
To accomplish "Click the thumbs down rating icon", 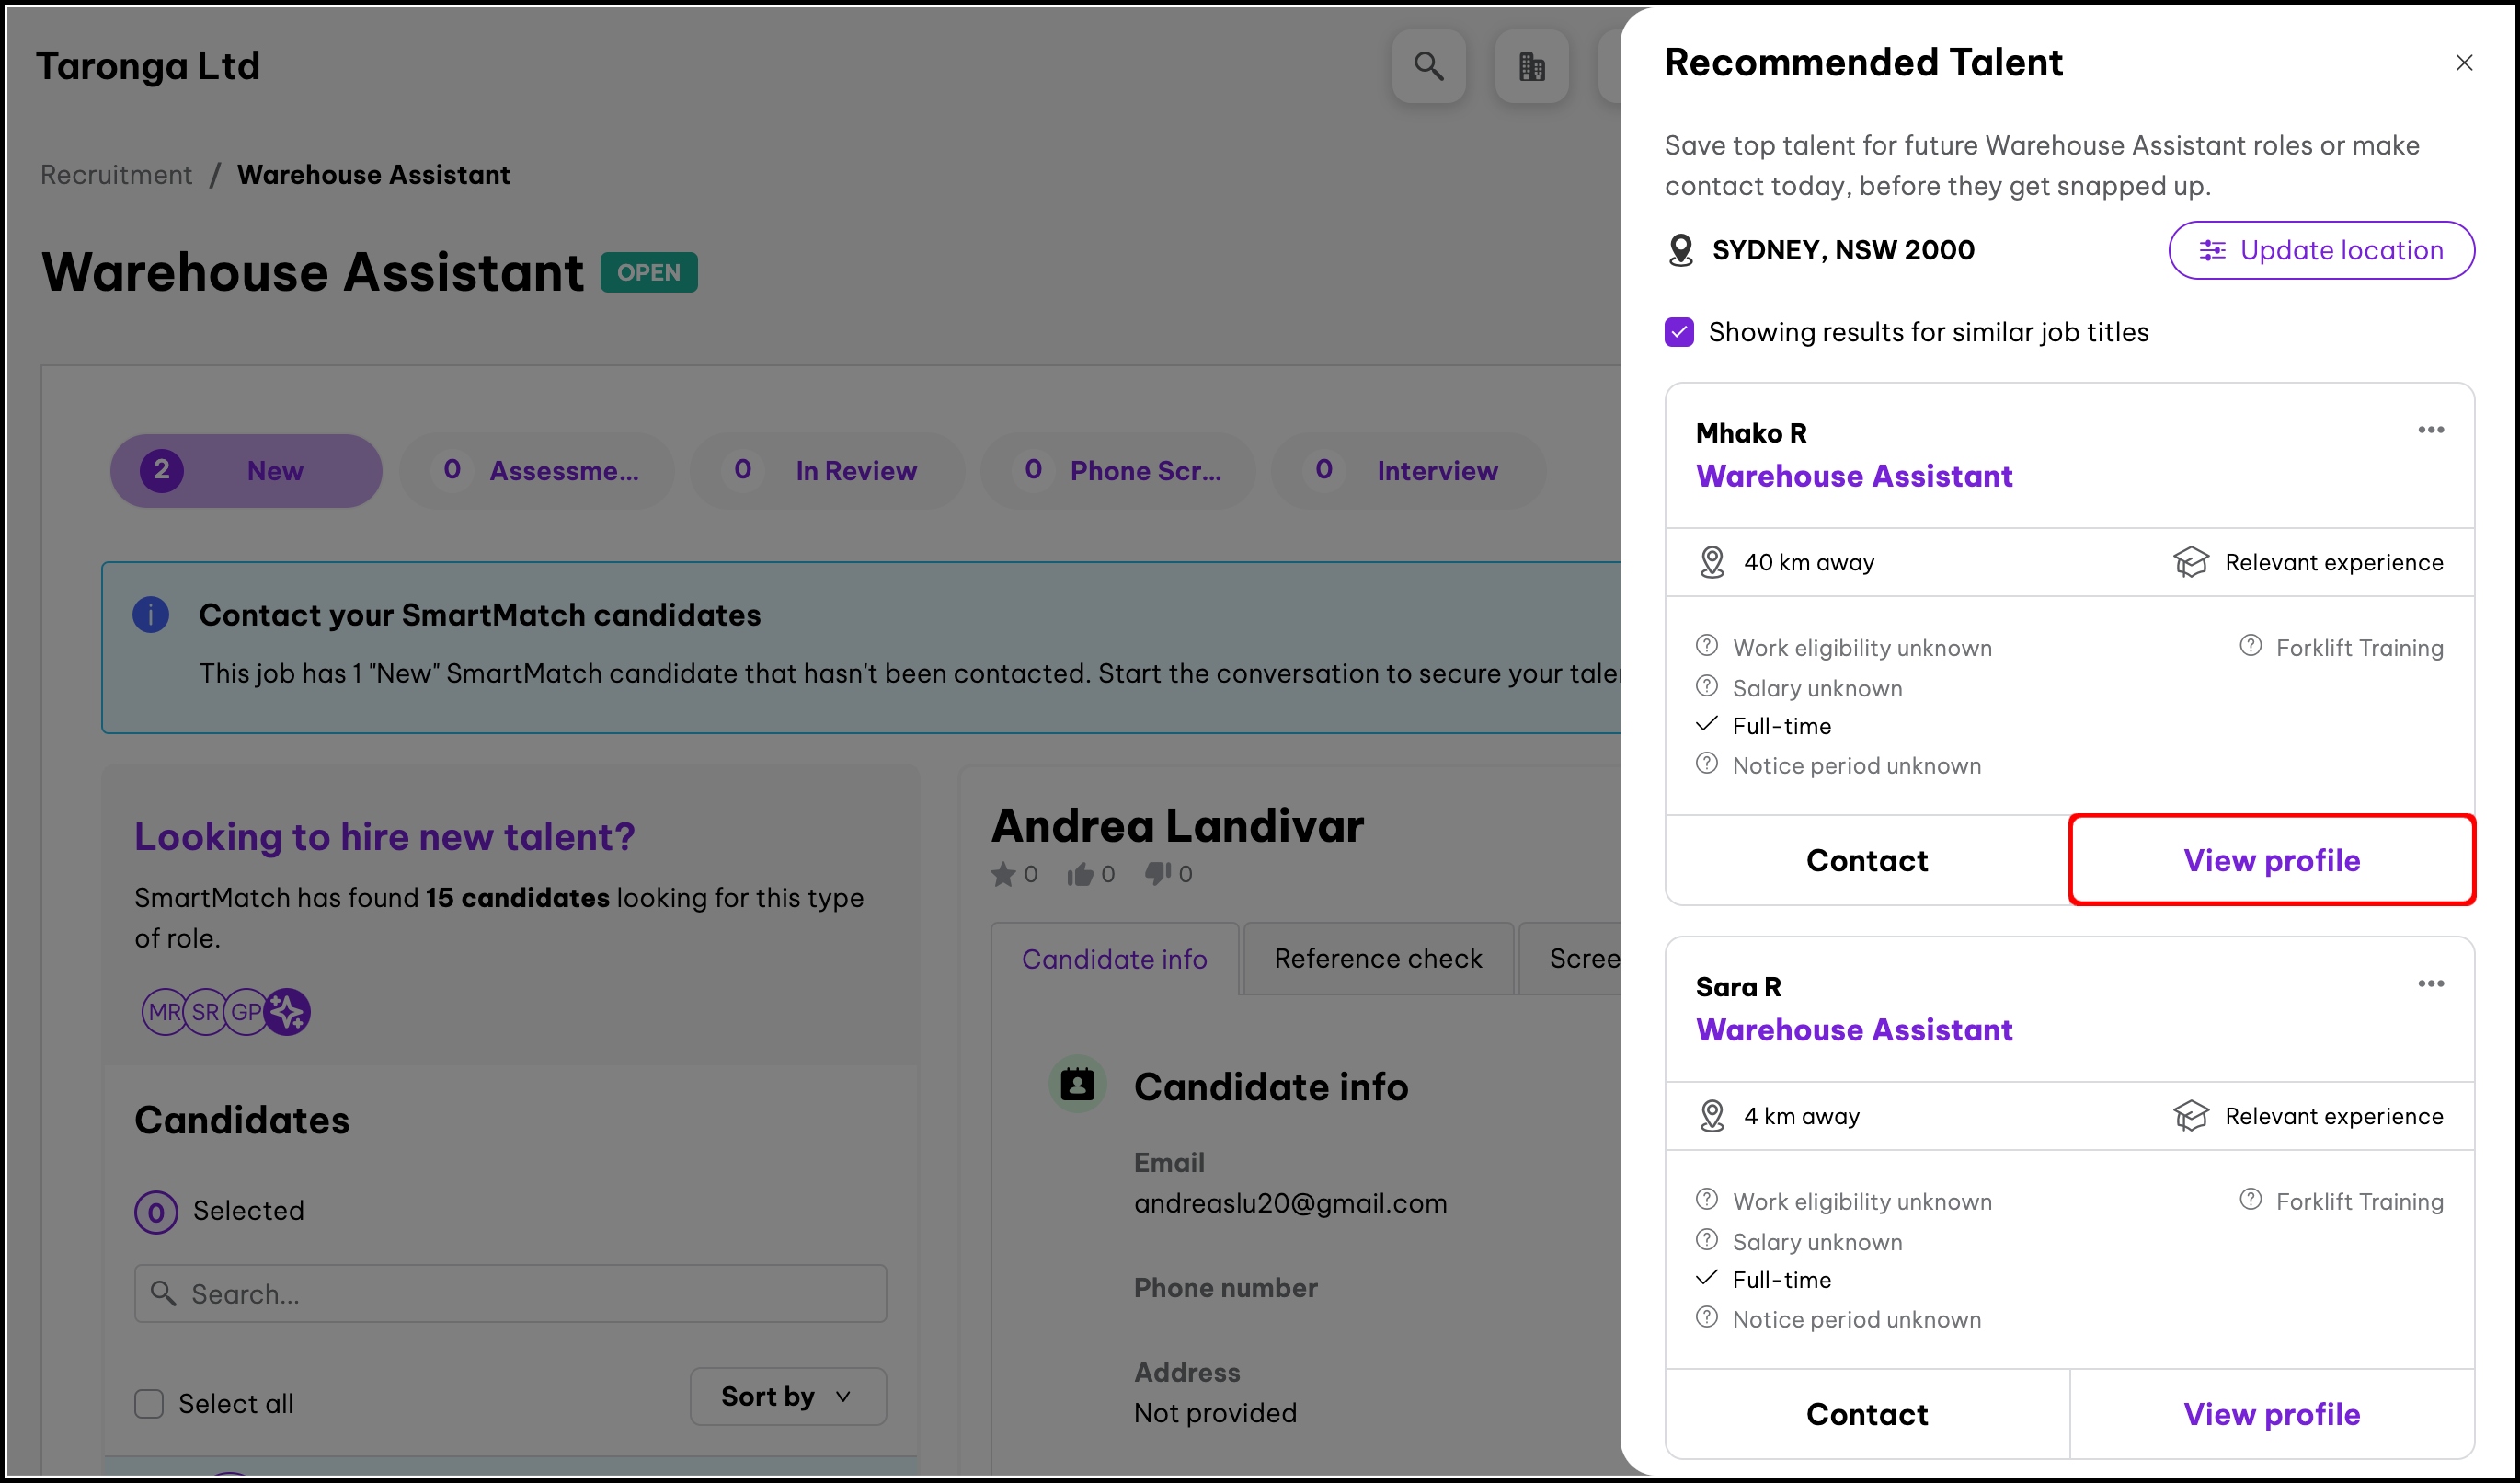I will tap(1157, 874).
